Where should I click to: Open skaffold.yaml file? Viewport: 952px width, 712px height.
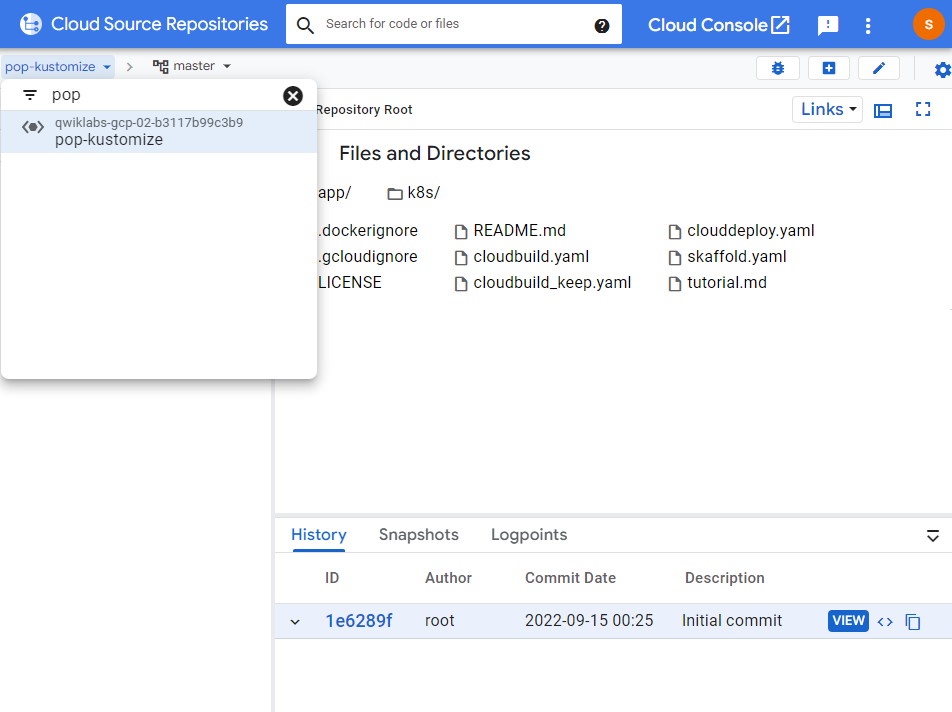coord(727,257)
